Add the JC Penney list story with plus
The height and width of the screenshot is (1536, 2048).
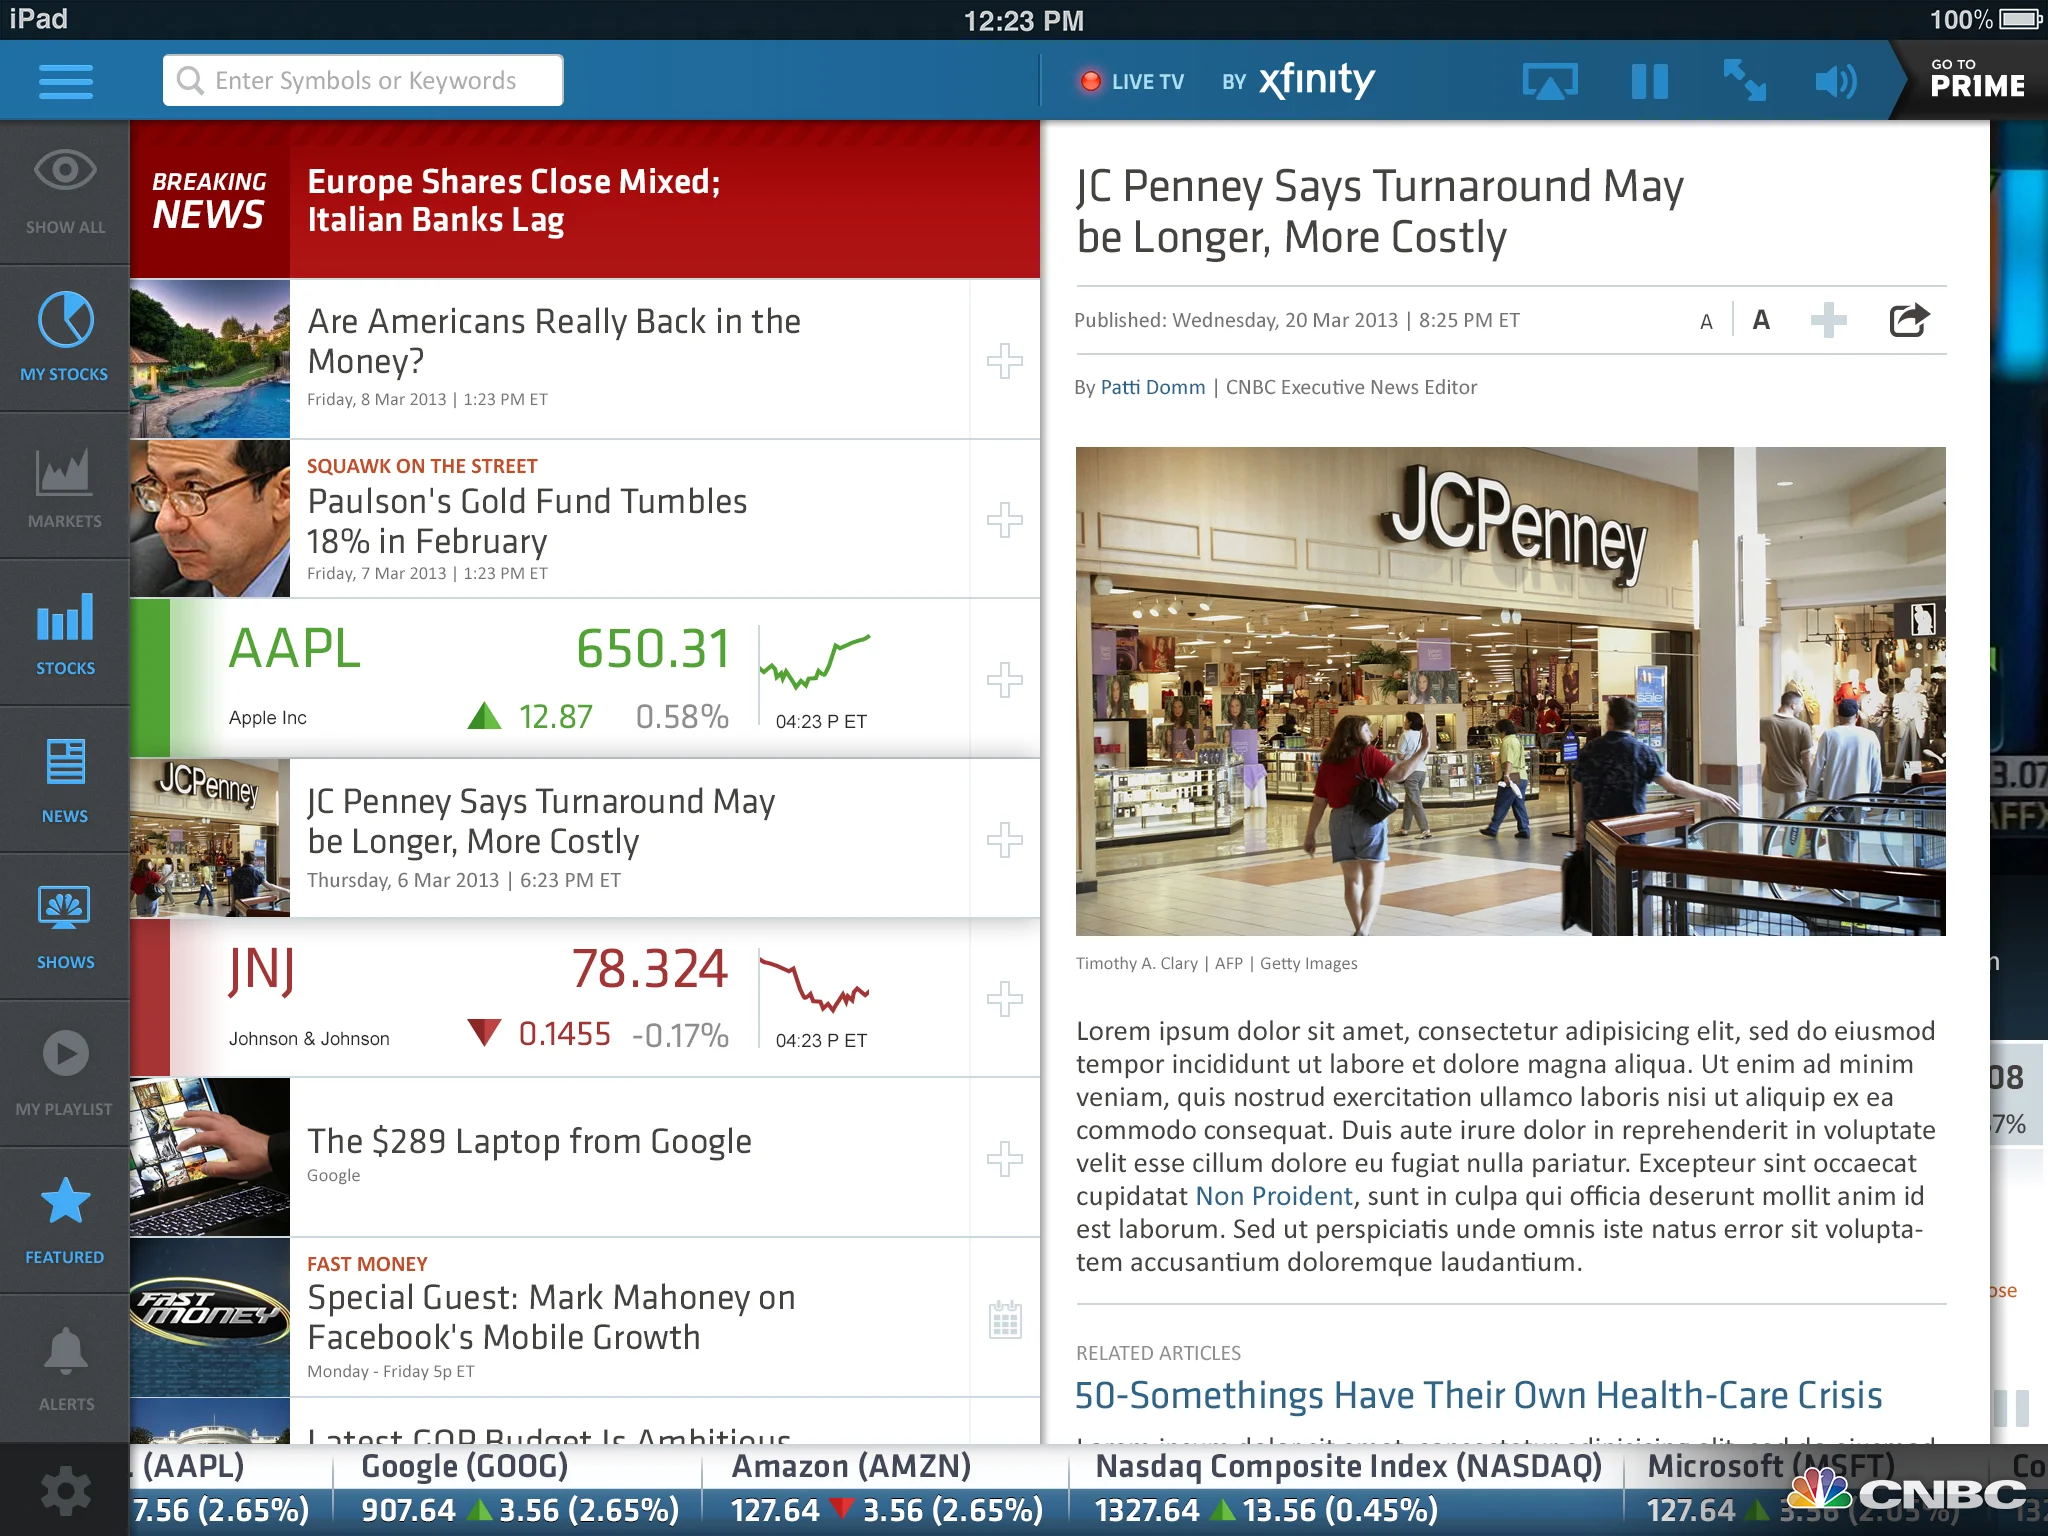1005,840
